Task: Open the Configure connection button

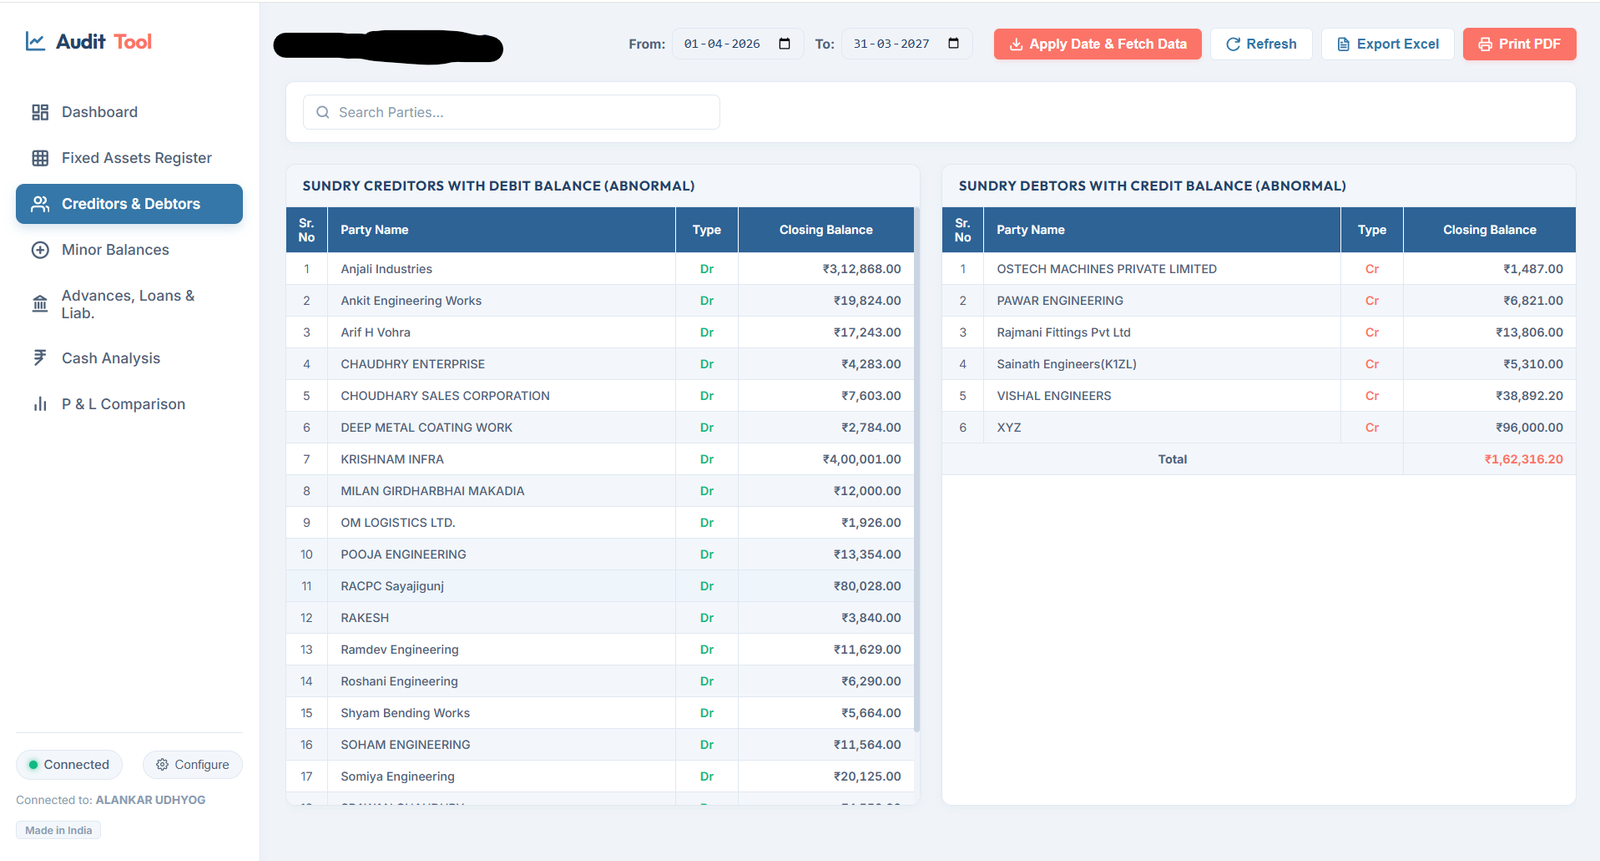Action: click(192, 765)
